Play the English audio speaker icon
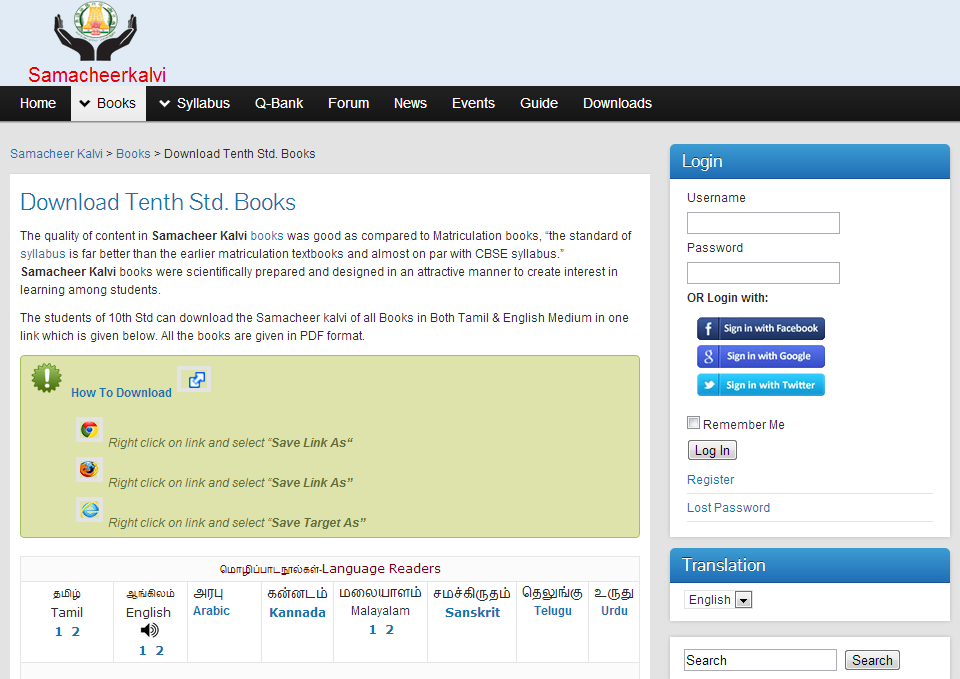Viewport: 960px width, 679px height. pos(149,630)
